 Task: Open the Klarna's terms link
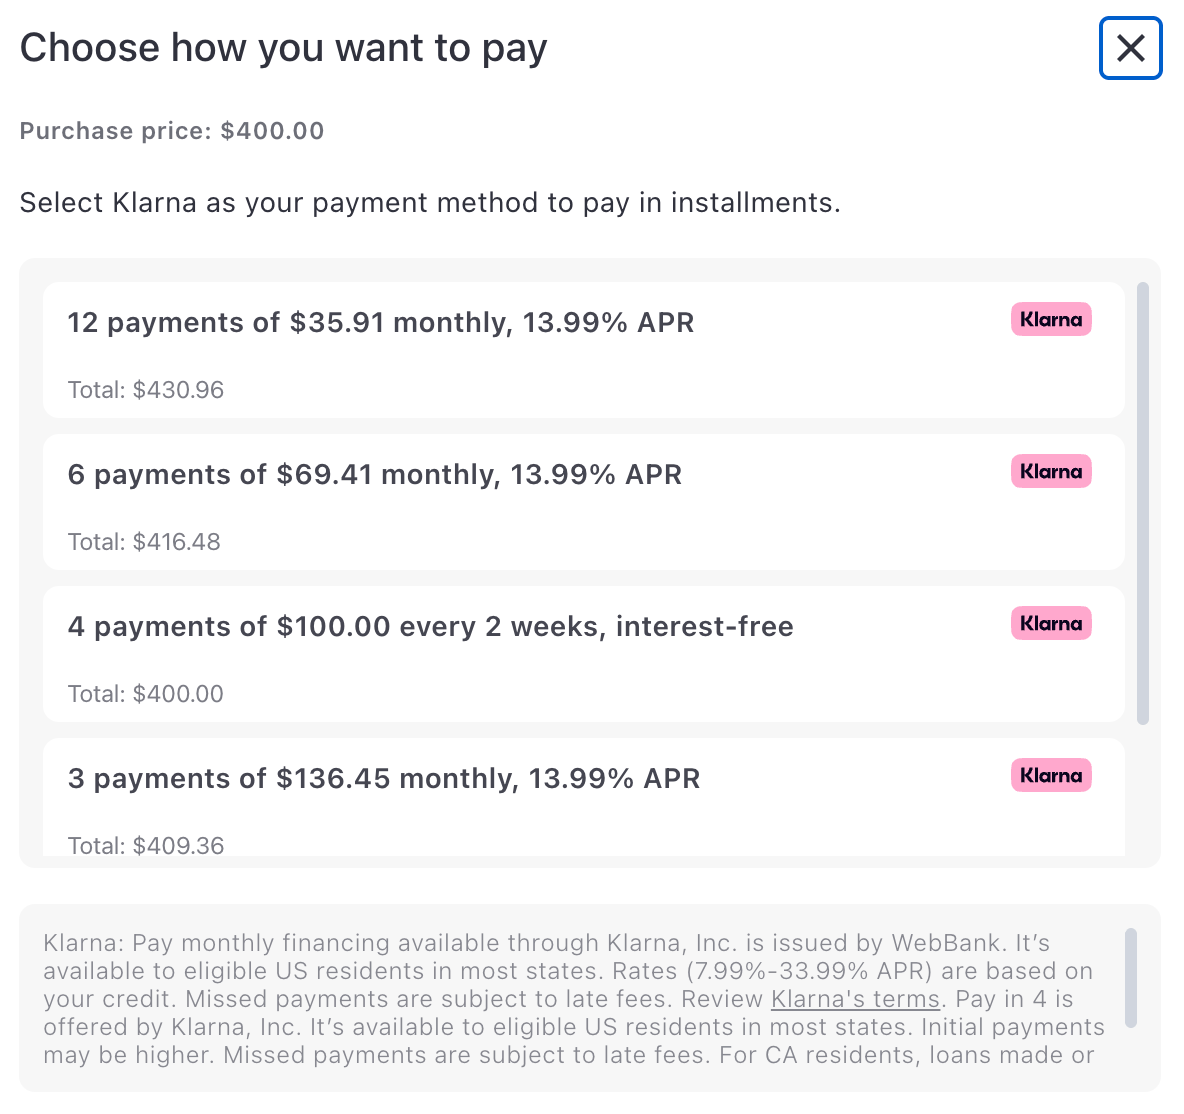[855, 999]
